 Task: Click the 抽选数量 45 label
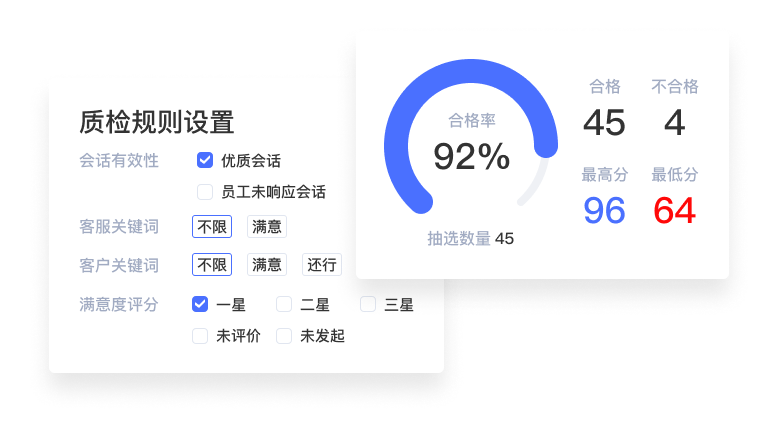pyautogui.click(x=470, y=238)
